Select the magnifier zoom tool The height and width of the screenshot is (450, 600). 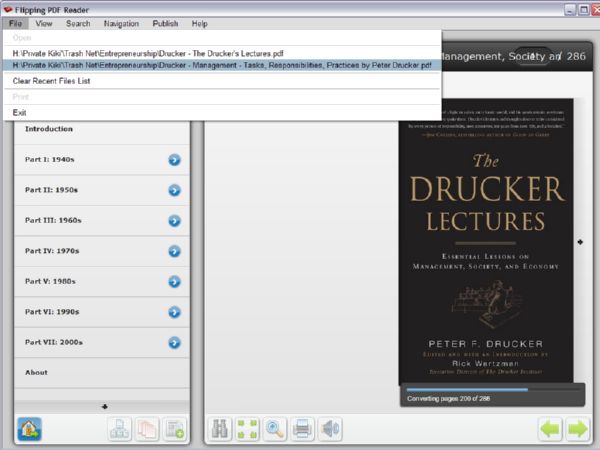pyautogui.click(x=275, y=429)
